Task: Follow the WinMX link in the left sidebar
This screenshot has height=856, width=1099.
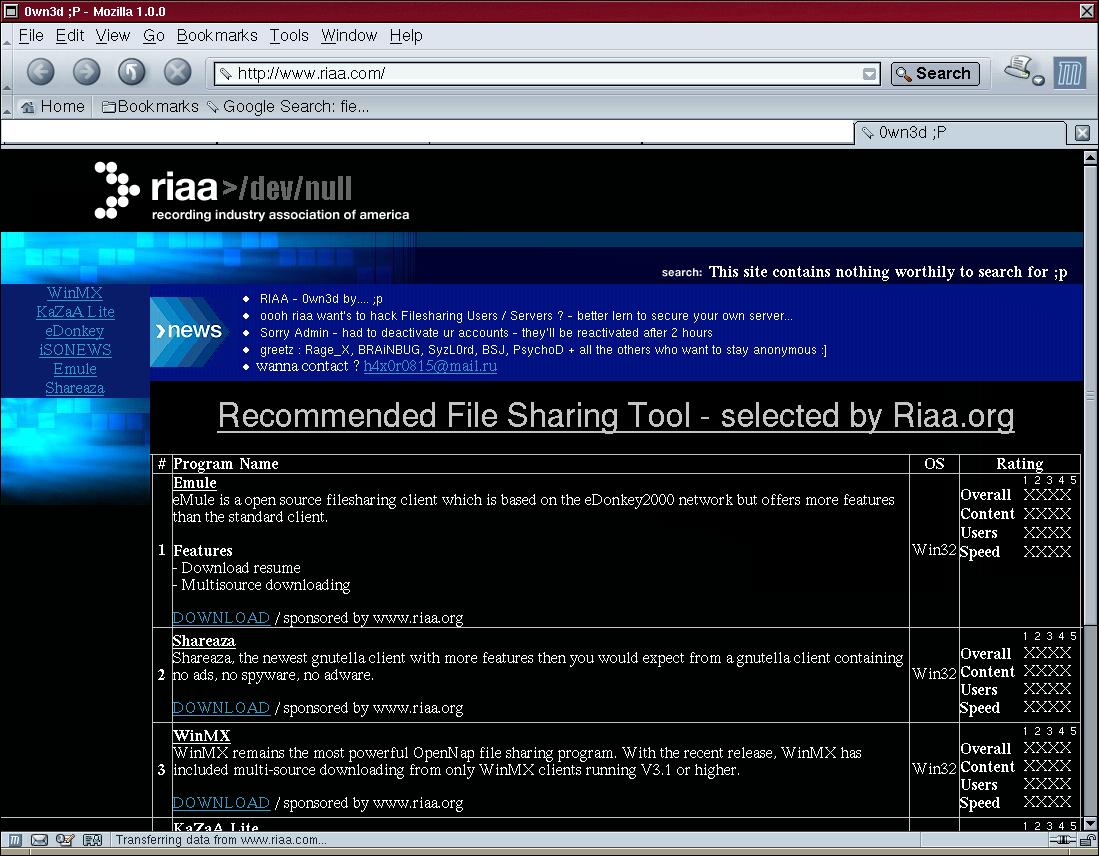Action: 75,293
